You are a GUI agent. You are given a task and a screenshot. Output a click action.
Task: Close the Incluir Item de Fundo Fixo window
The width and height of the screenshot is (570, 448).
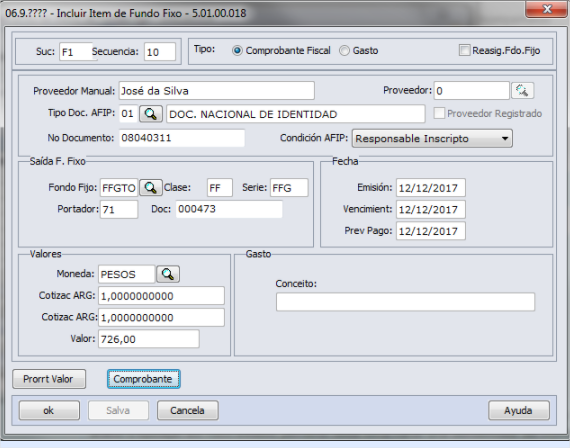click(x=547, y=9)
